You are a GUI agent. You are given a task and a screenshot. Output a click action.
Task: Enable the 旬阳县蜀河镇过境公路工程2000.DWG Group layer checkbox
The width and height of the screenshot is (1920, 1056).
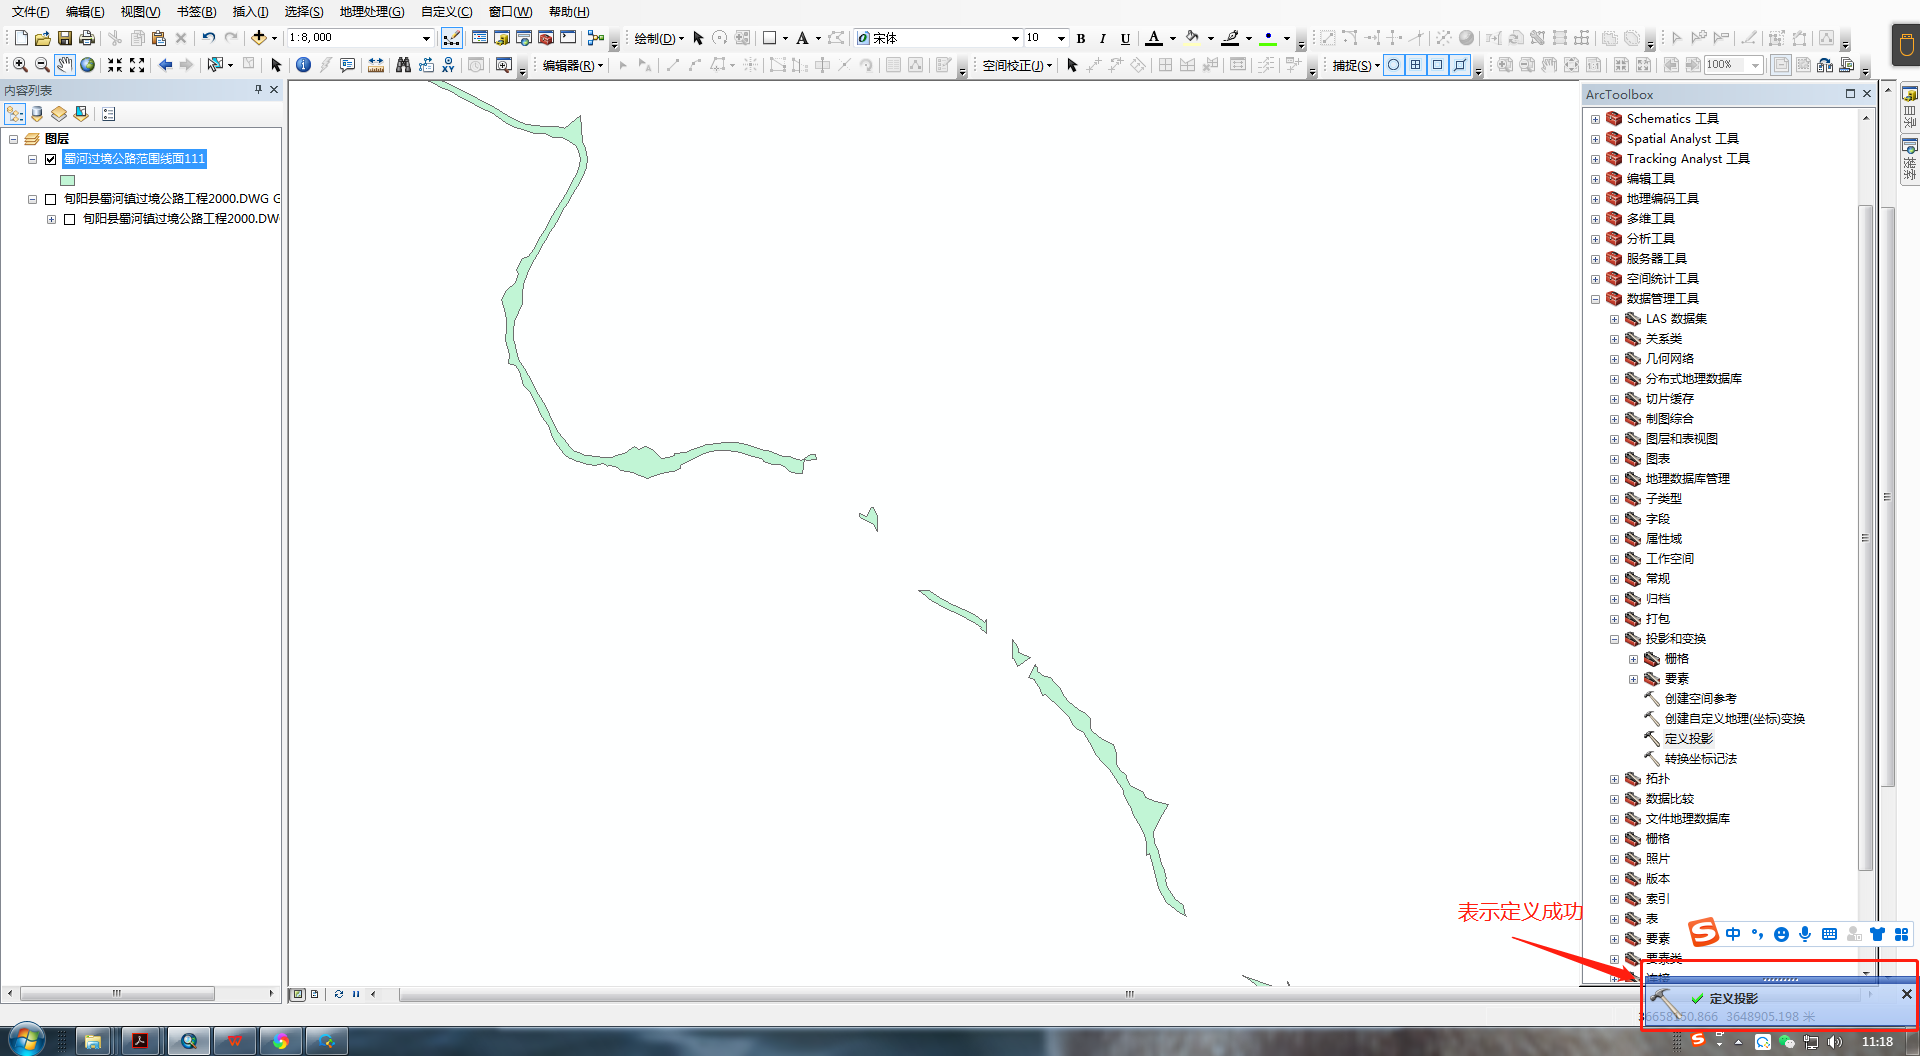coord(51,199)
